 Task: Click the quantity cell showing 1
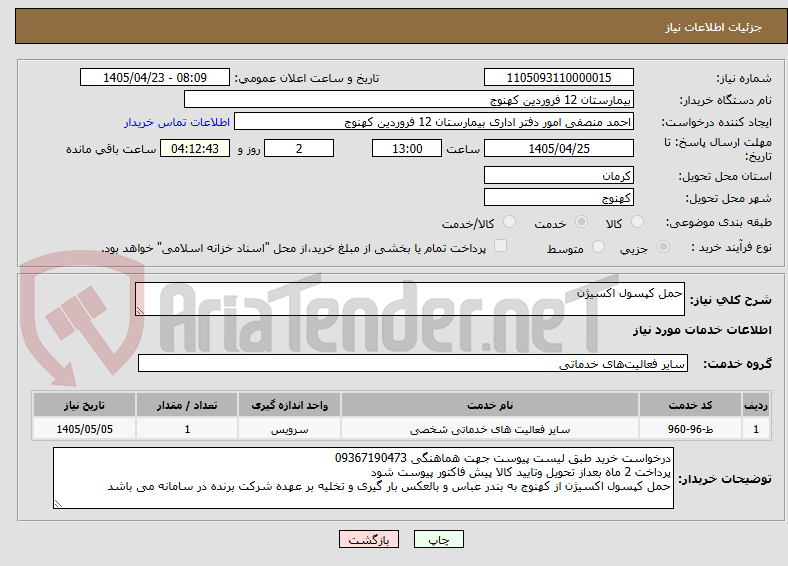tap(186, 429)
